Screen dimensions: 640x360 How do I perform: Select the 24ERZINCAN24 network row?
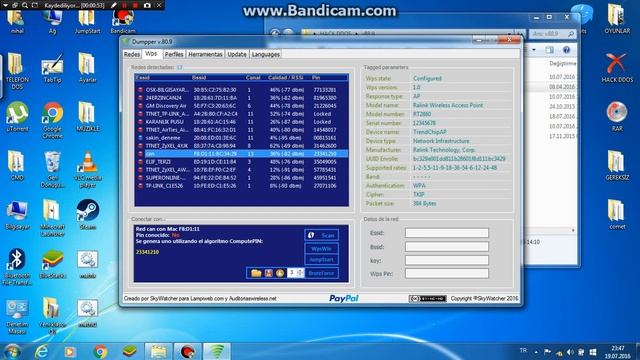242,98
